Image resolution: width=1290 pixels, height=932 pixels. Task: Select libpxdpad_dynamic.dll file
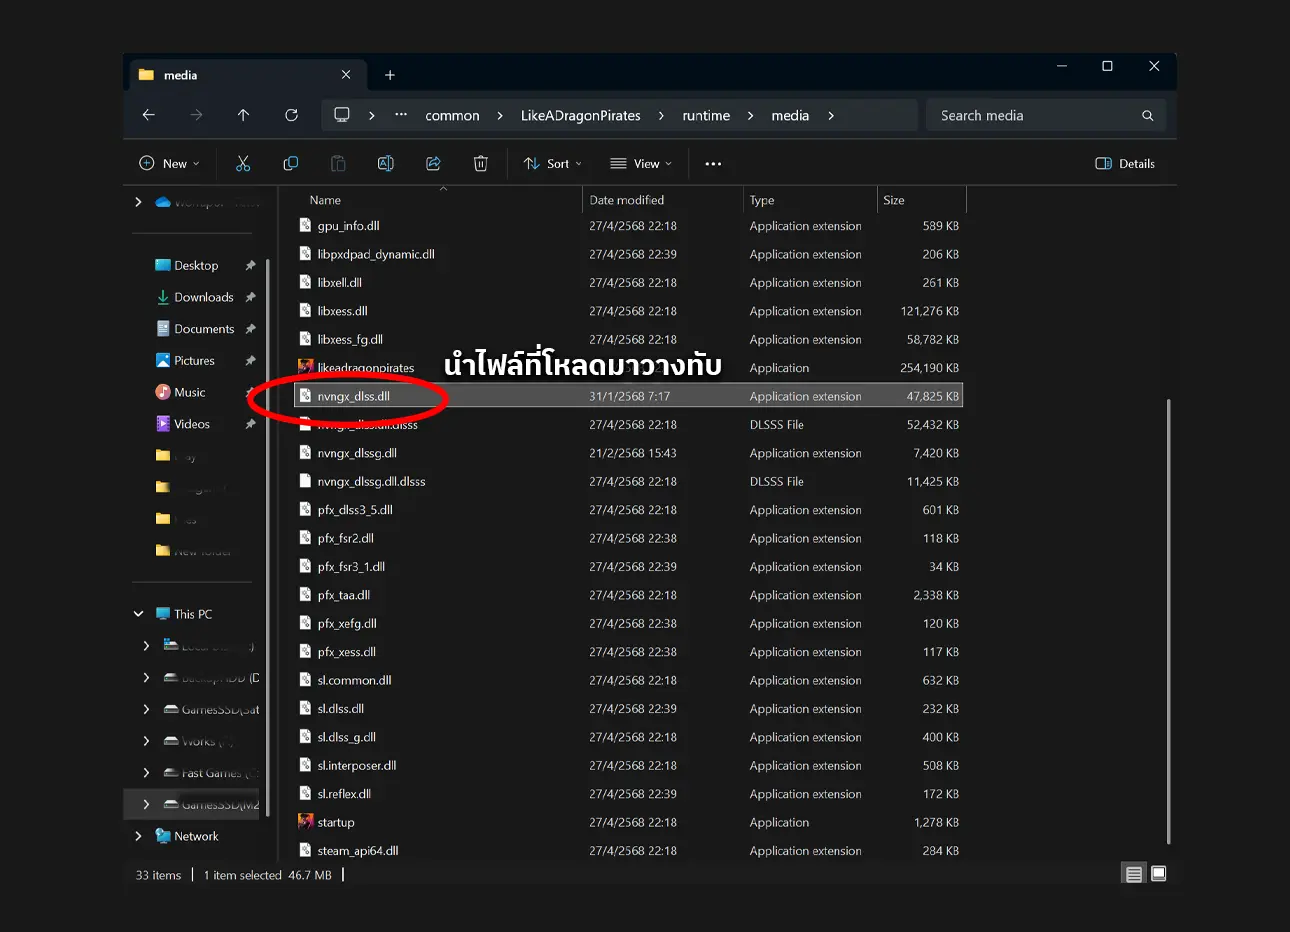click(375, 254)
